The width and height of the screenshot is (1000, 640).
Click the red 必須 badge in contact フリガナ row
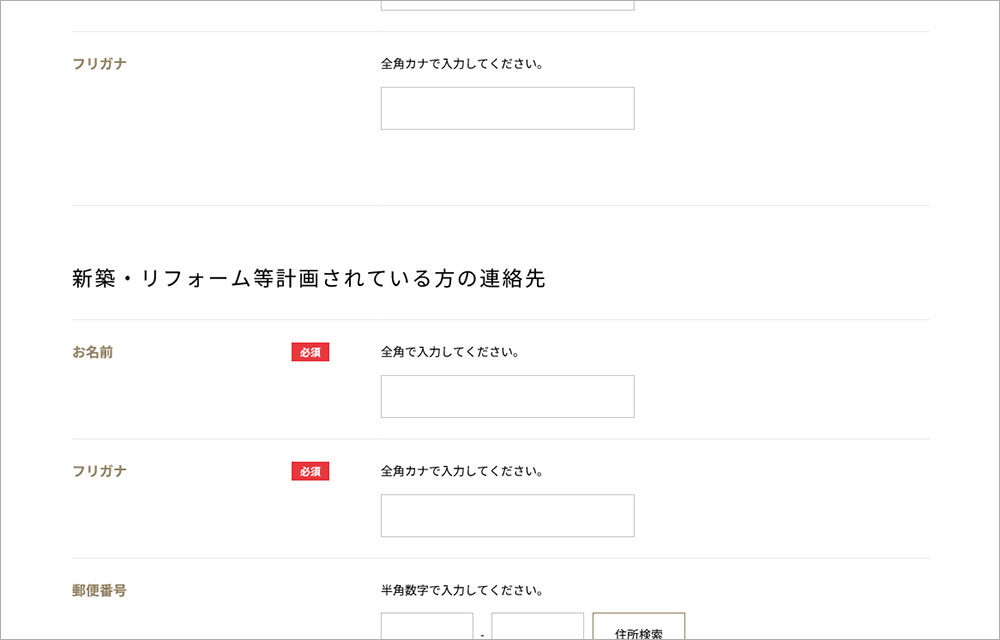(x=310, y=471)
